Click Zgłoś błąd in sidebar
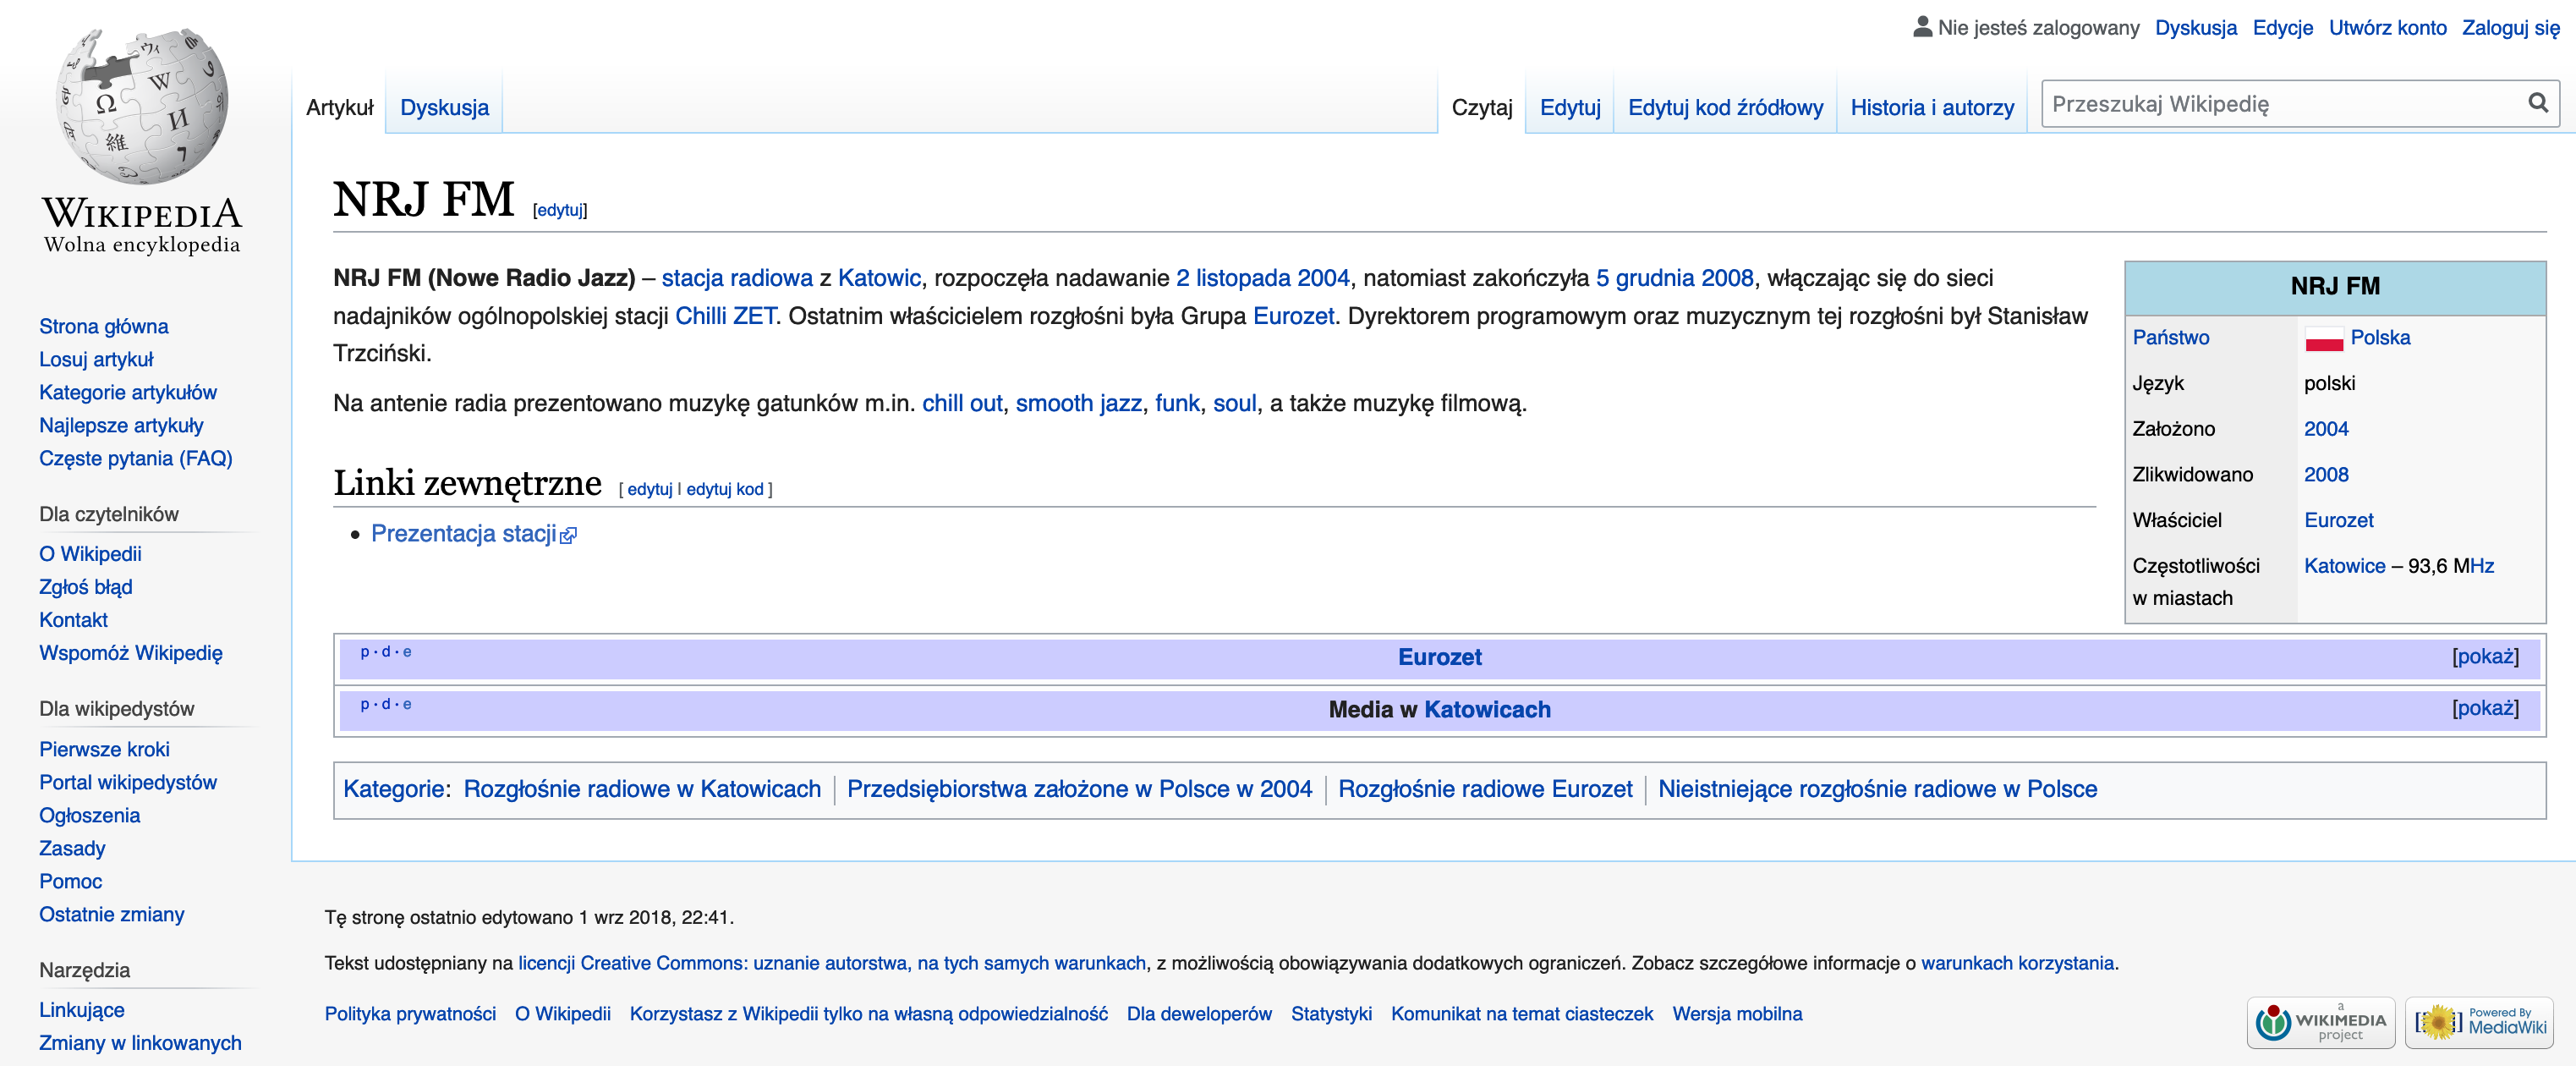Image resolution: width=2576 pixels, height=1066 pixels. coord(85,587)
